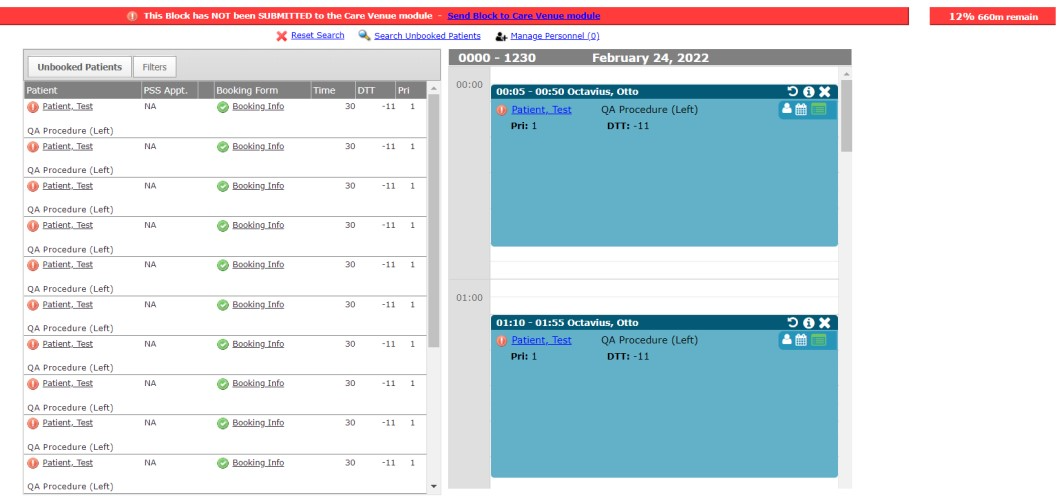Open info icon on 00:05 - 00:50 appointment
The width and height of the screenshot is (1057, 499).
[809, 92]
